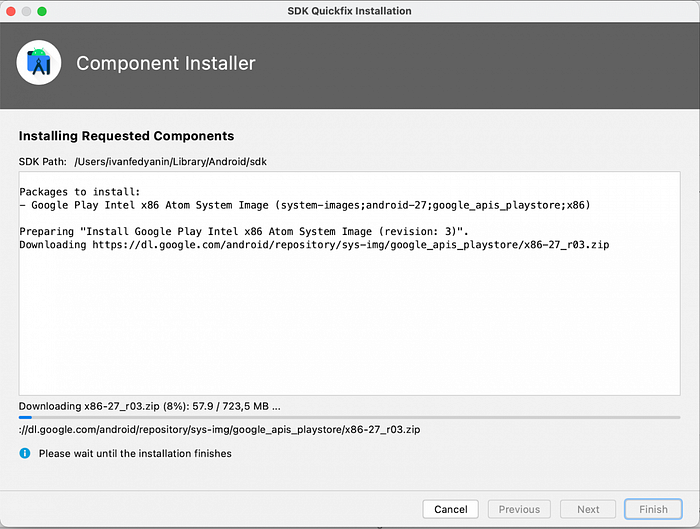700x529 pixels.
Task: Click the Android Studio logo icon
Action: pyautogui.click(x=39, y=62)
